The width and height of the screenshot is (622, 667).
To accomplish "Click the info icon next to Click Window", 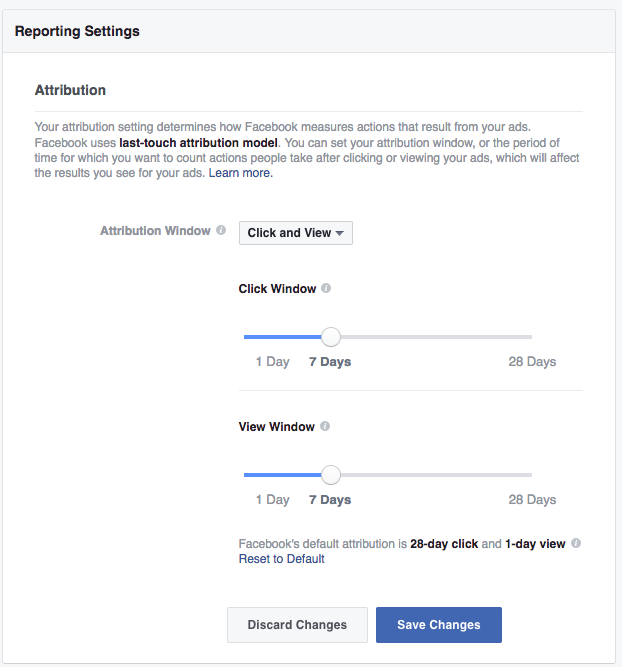I will [326, 288].
